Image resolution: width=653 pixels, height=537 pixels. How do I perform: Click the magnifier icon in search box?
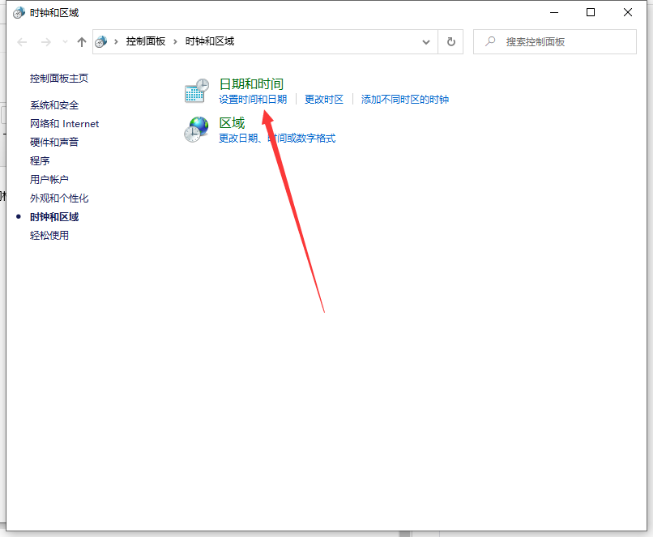[490, 41]
